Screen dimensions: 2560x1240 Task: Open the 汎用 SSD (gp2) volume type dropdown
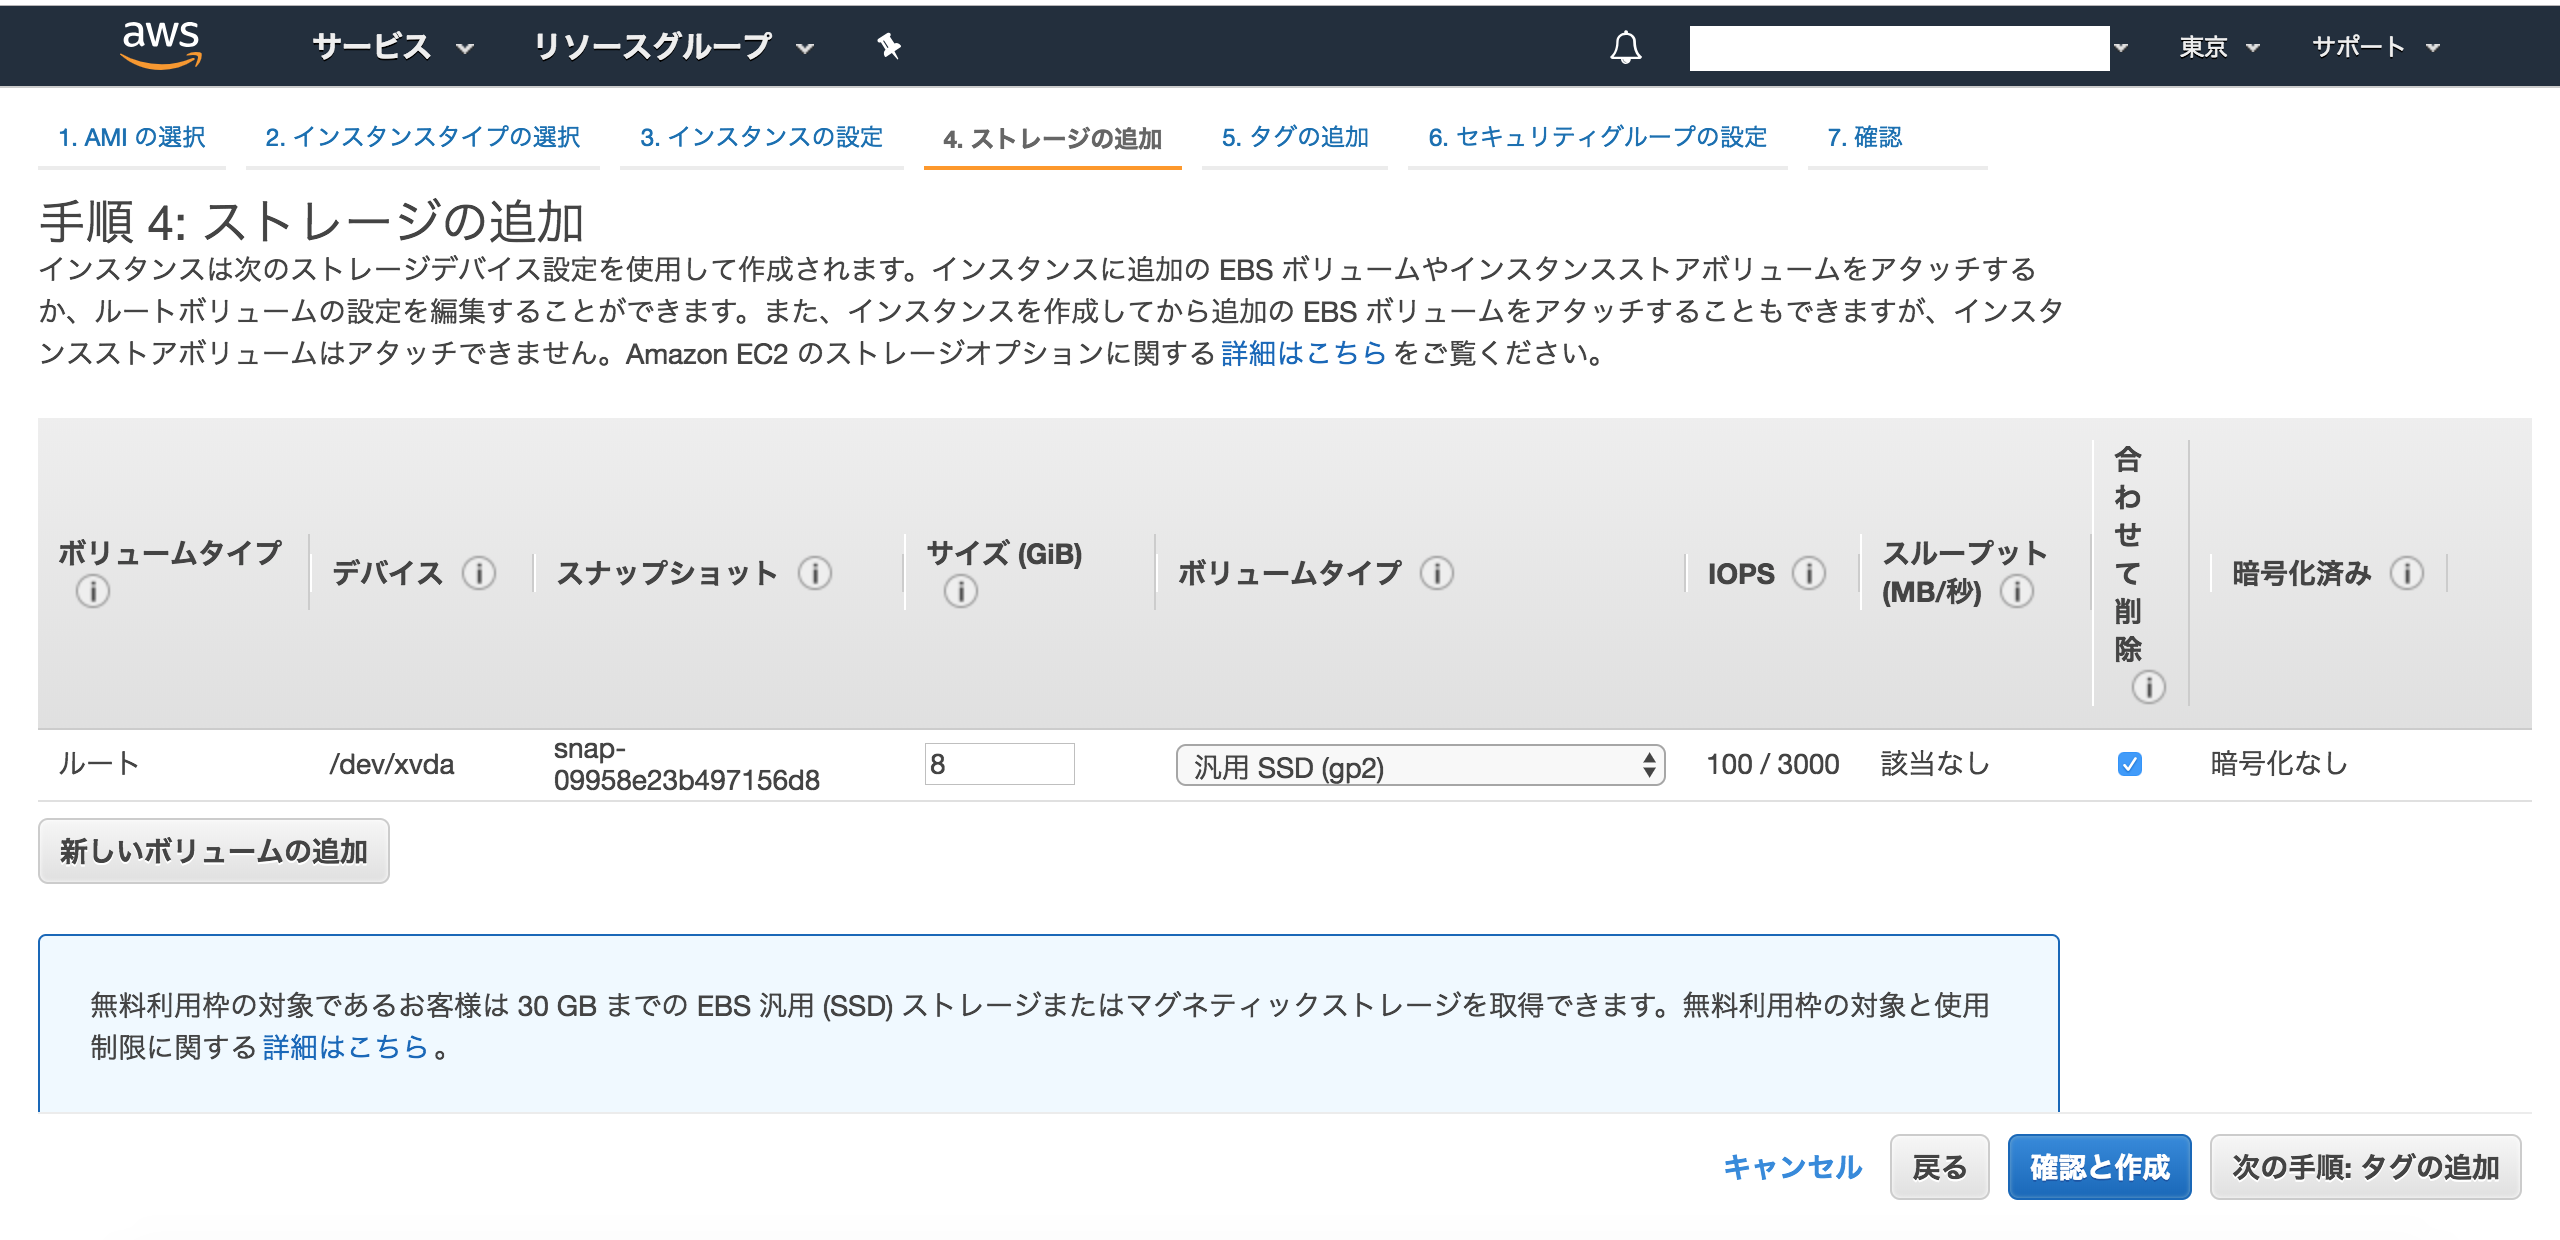click(x=1420, y=766)
